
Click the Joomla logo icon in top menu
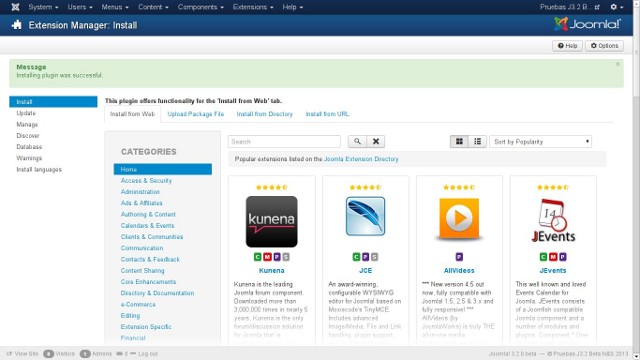point(15,7)
